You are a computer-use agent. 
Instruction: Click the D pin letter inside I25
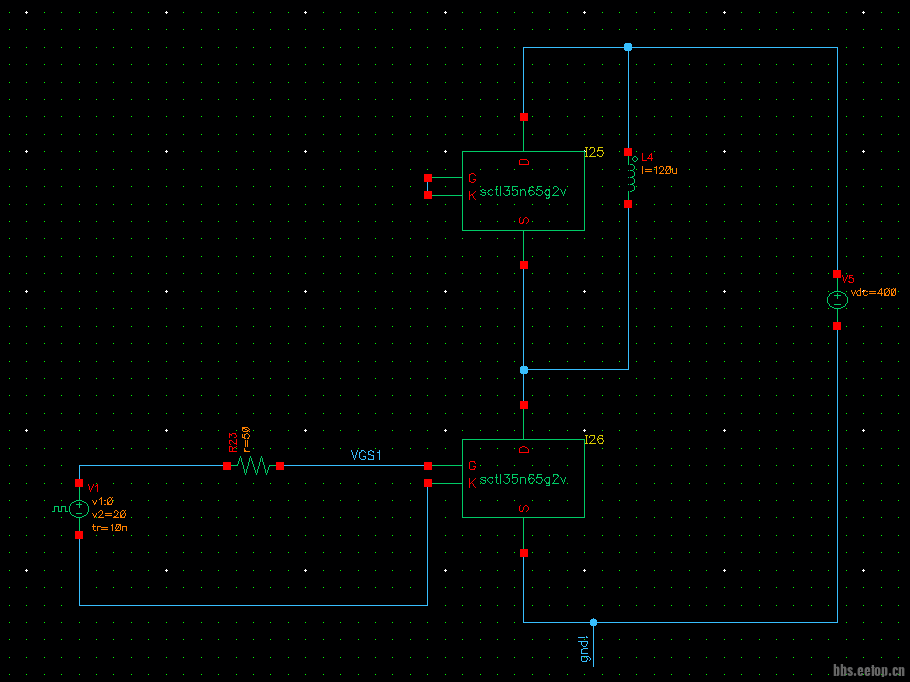click(x=523, y=162)
